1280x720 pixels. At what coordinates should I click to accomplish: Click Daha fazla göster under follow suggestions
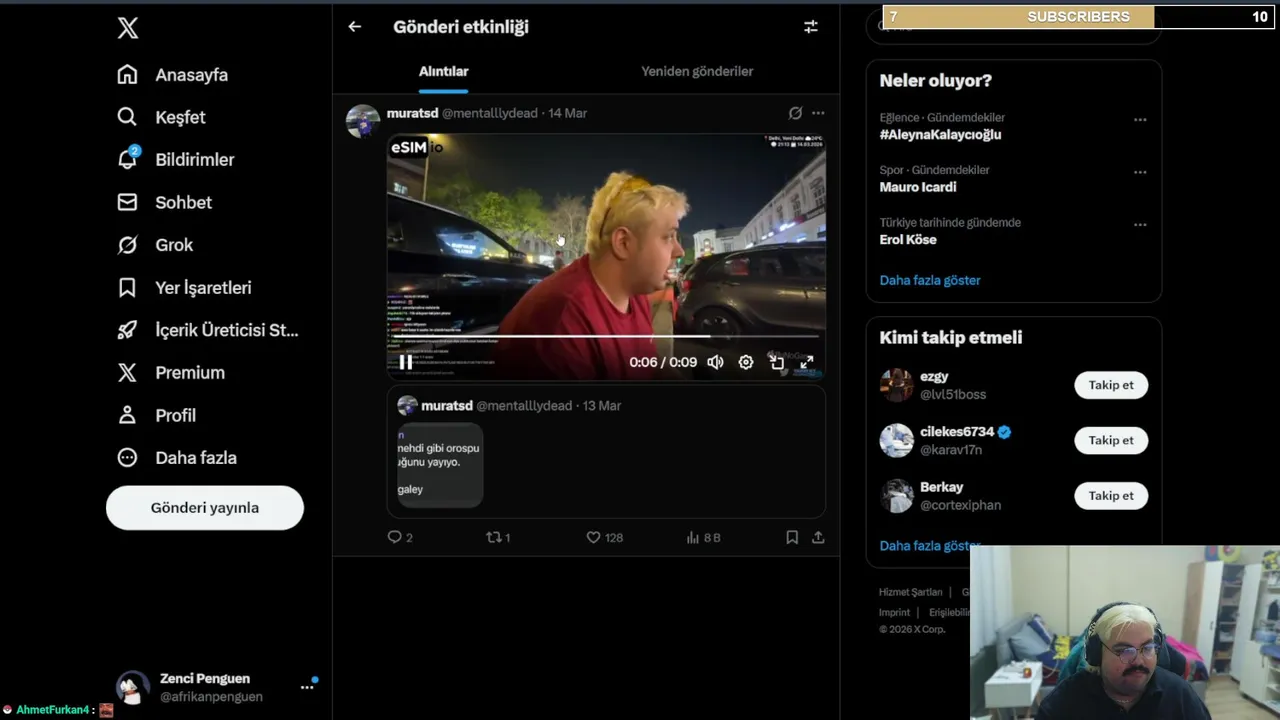coord(930,546)
